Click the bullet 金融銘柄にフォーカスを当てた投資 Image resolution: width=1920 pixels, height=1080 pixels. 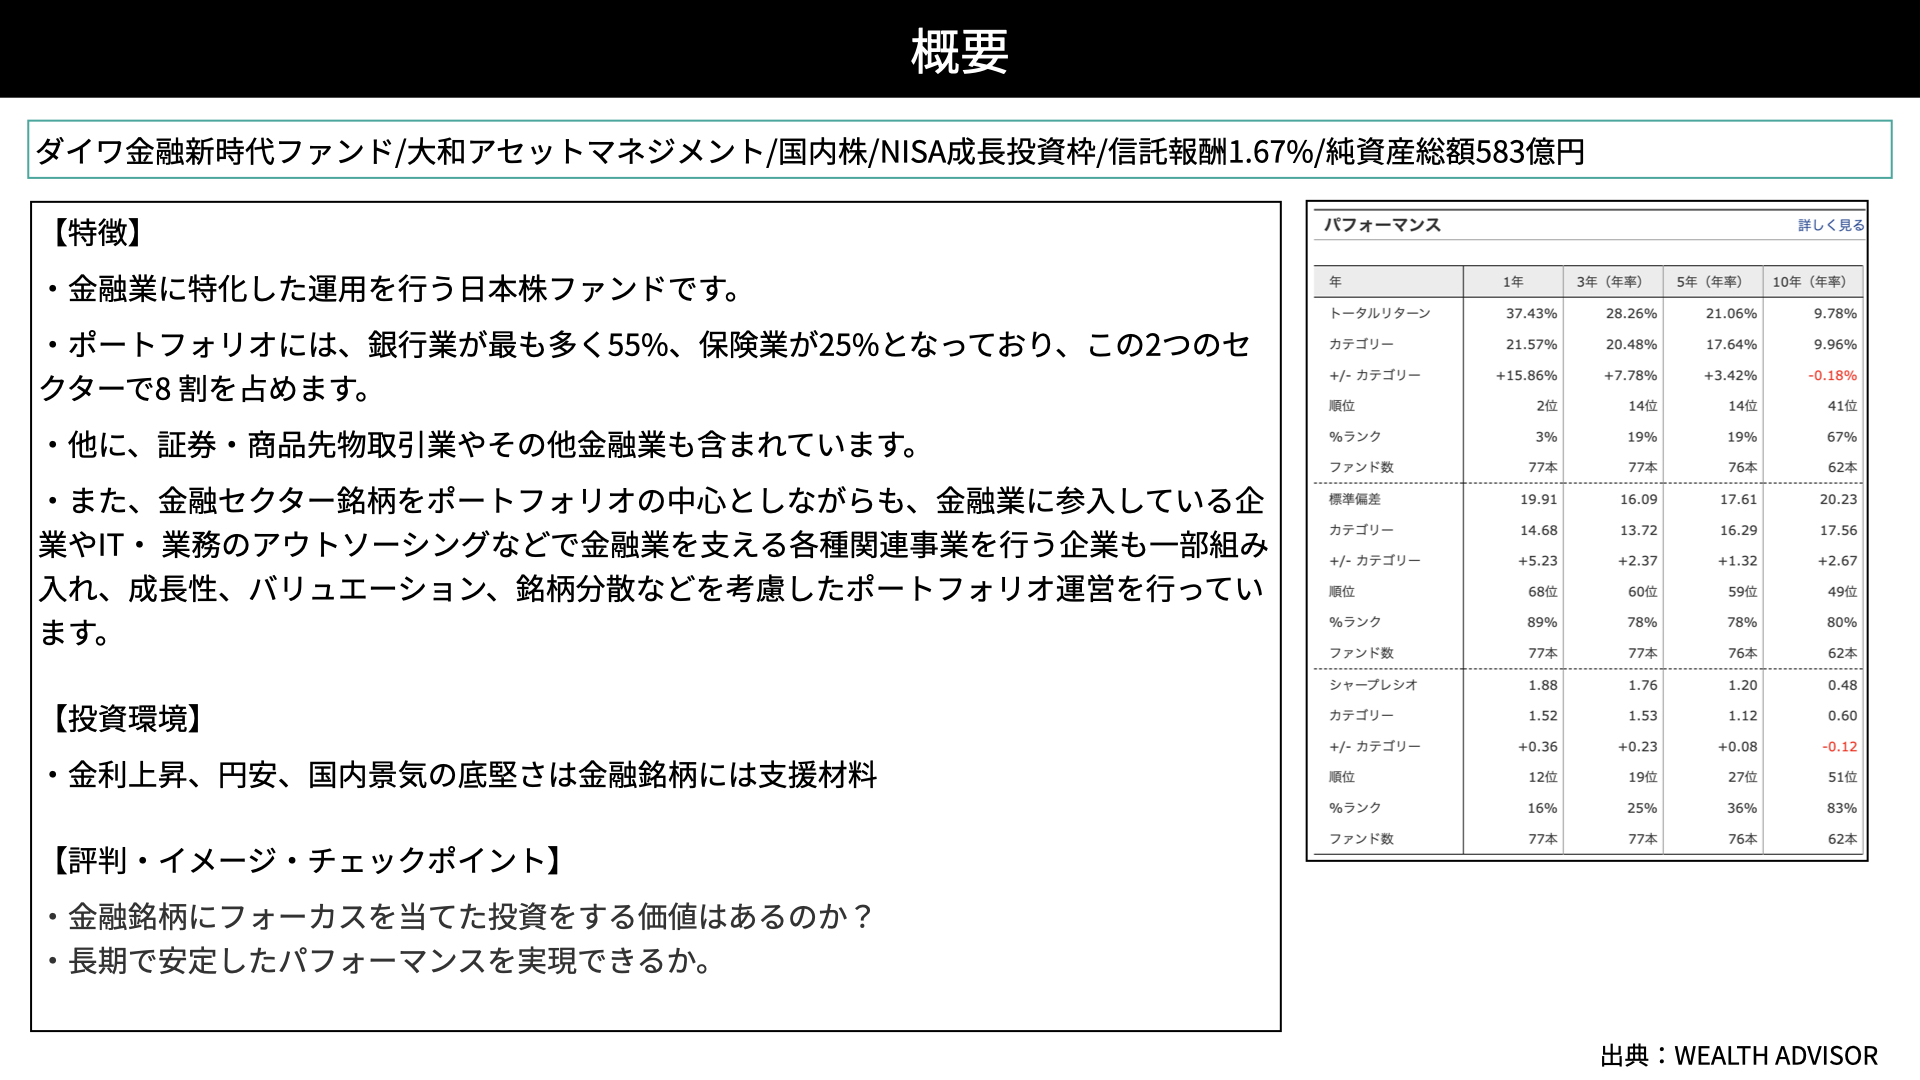(x=460, y=917)
